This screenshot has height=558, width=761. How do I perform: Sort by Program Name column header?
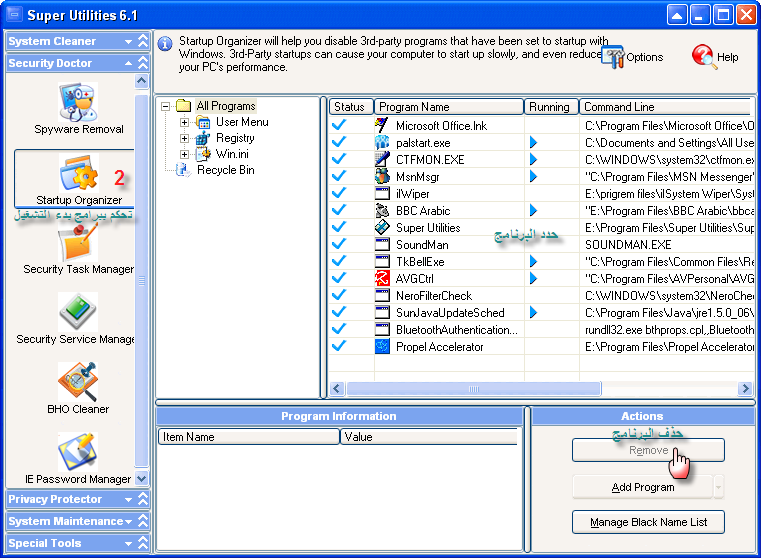click(449, 107)
